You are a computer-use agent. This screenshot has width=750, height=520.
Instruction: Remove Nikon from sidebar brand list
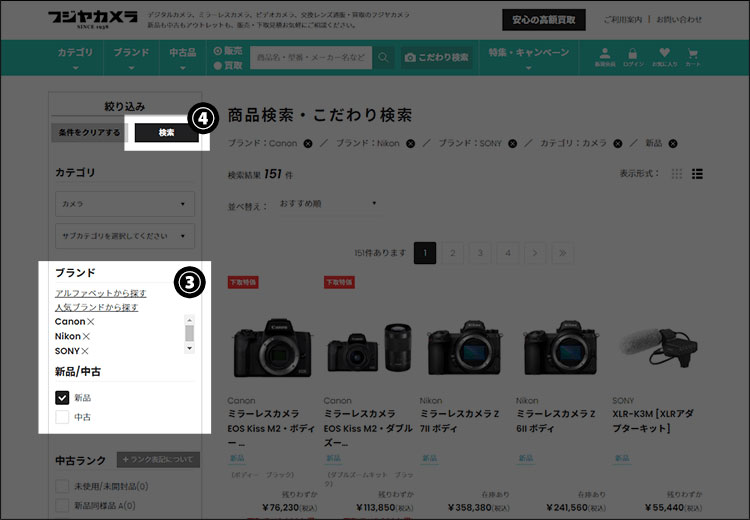click(86, 337)
